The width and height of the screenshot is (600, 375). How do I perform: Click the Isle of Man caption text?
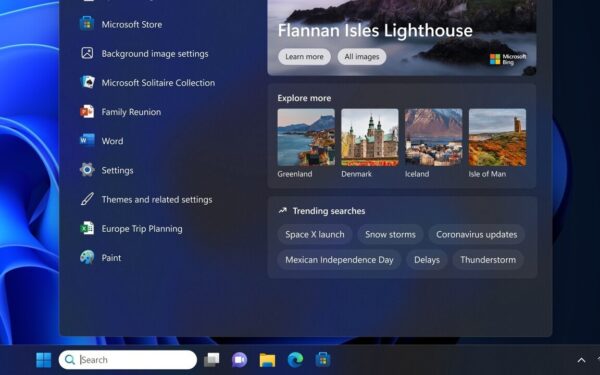tap(487, 174)
